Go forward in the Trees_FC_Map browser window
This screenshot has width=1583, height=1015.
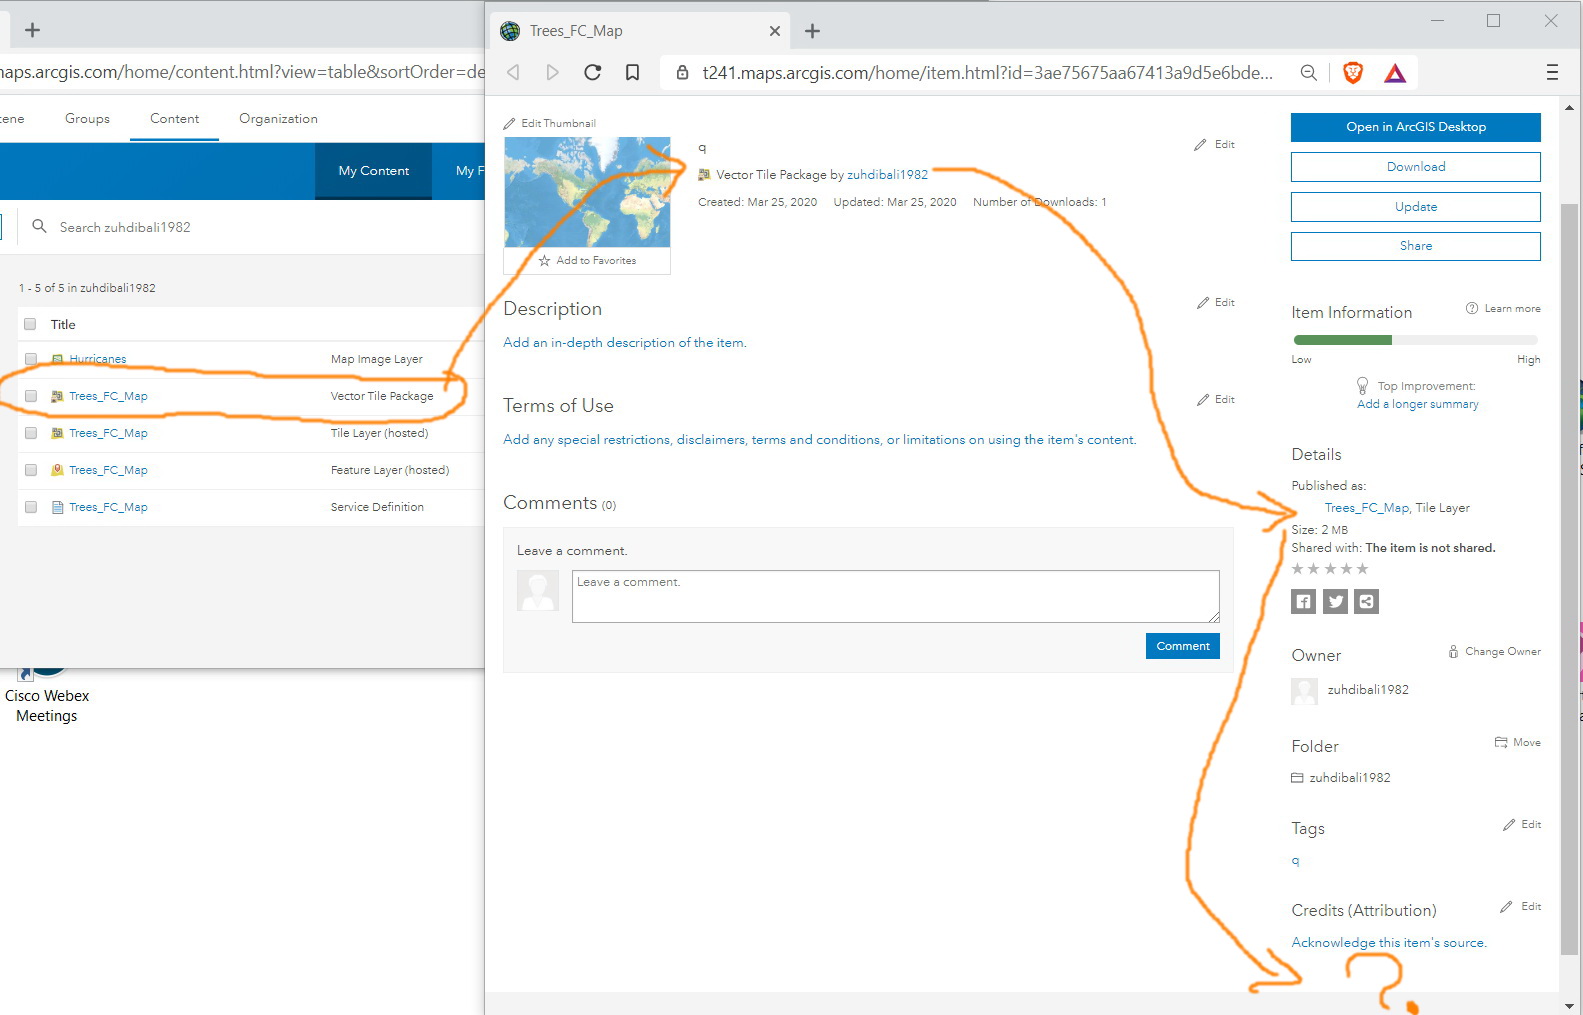click(552, 72)
